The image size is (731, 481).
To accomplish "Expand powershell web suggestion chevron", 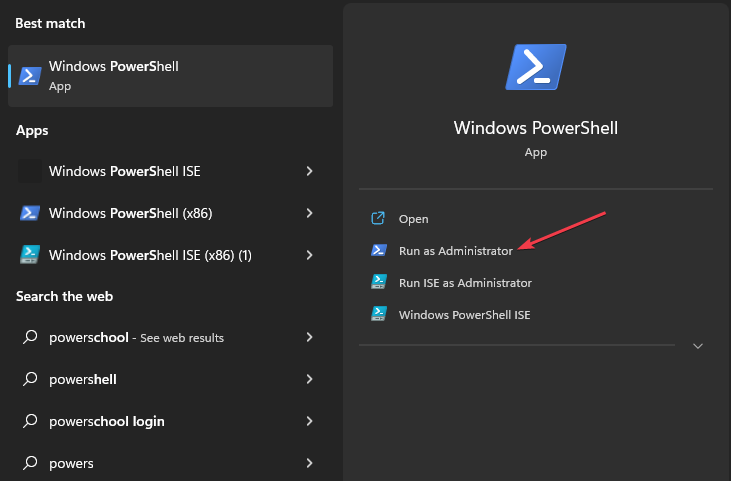I will pyautogui.click(x=310, y=379).
